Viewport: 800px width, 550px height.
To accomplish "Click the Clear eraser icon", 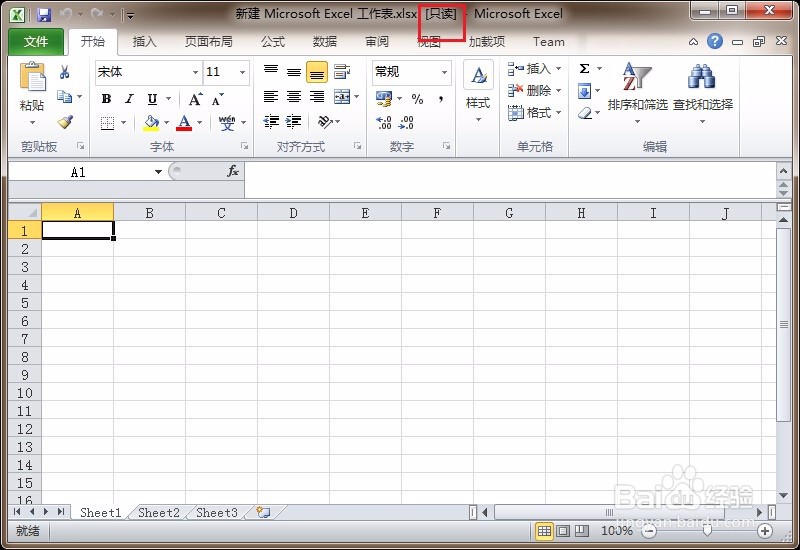I will 585,113.
